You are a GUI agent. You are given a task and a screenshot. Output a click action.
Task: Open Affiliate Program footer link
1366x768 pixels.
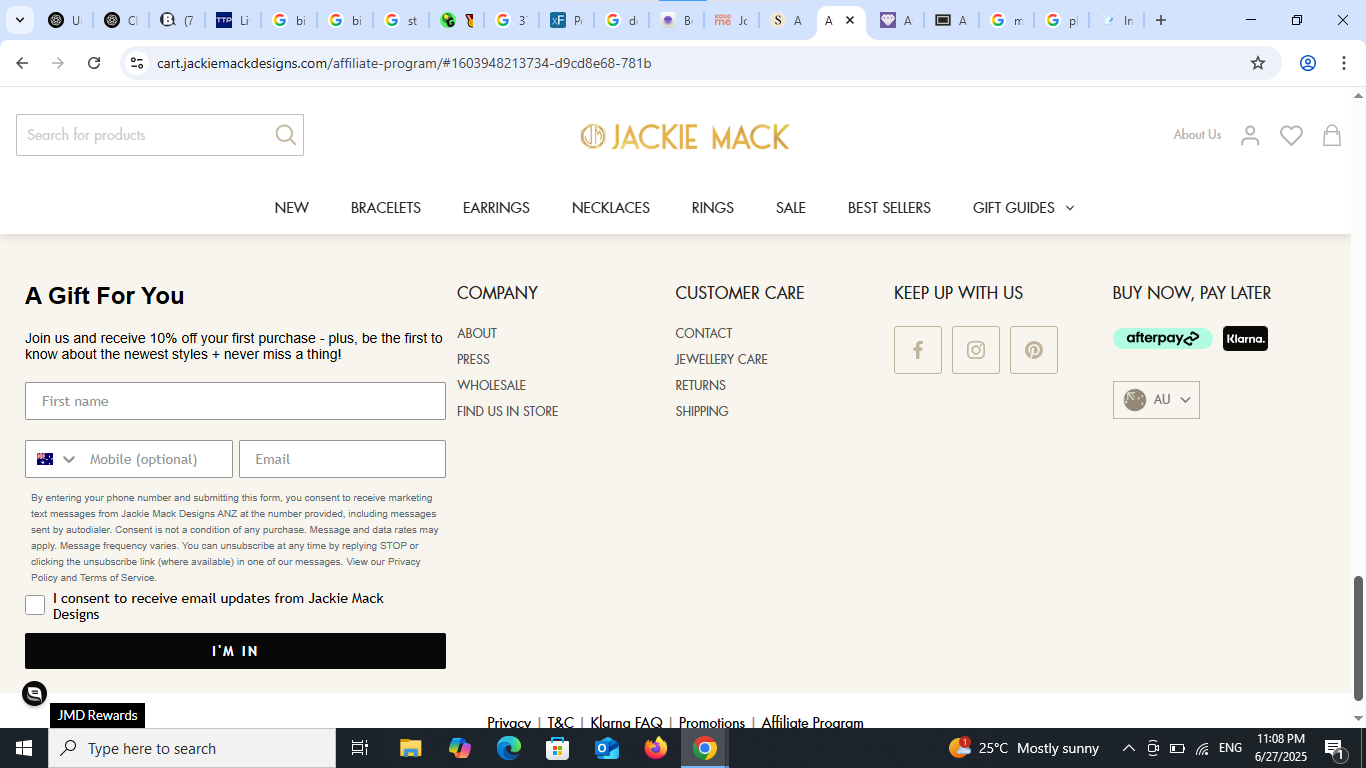tap(812, 722)
